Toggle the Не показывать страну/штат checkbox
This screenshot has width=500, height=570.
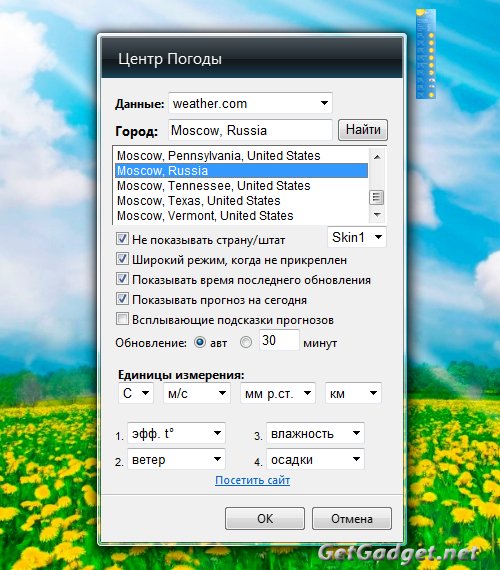point(122,239)
